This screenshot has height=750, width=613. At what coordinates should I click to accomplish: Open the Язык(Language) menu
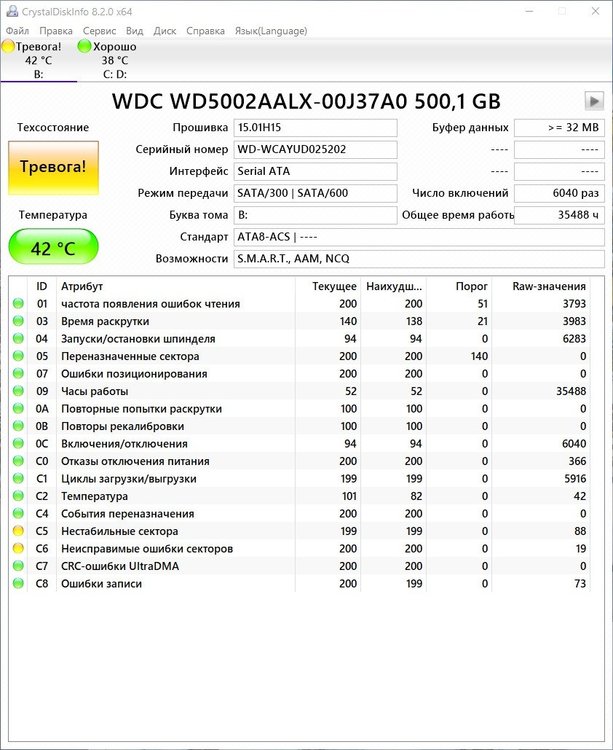271,31
